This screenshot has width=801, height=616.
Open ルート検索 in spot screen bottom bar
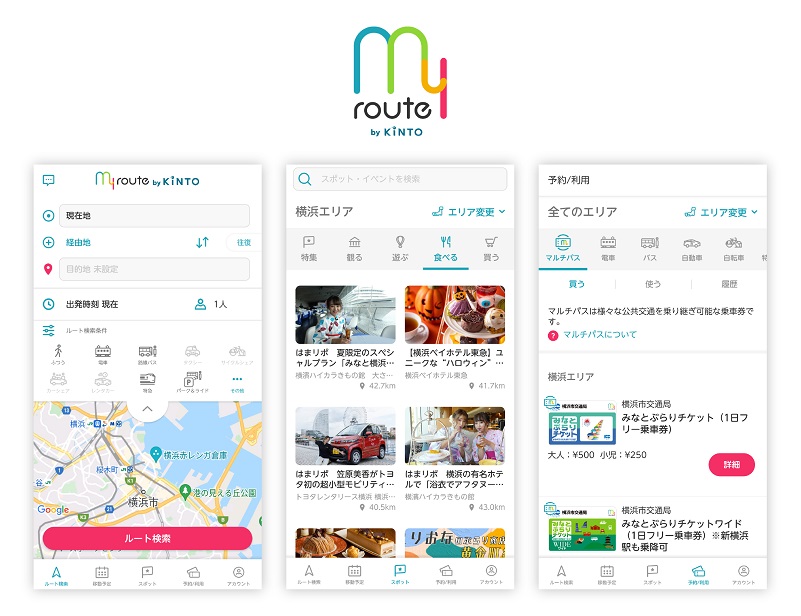(x=309, y=574)
